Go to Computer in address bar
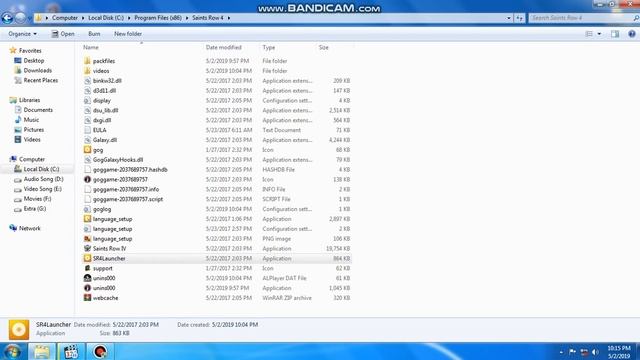640x360 pixels. 64,18
